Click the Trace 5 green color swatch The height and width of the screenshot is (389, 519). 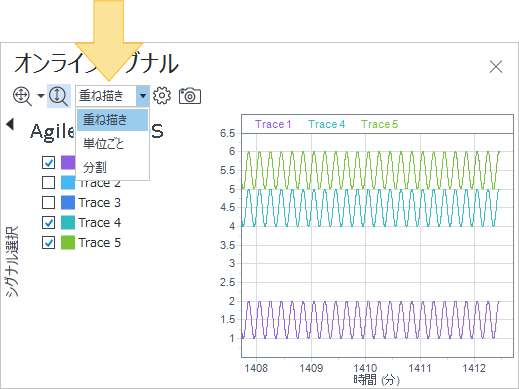point(68,243)
